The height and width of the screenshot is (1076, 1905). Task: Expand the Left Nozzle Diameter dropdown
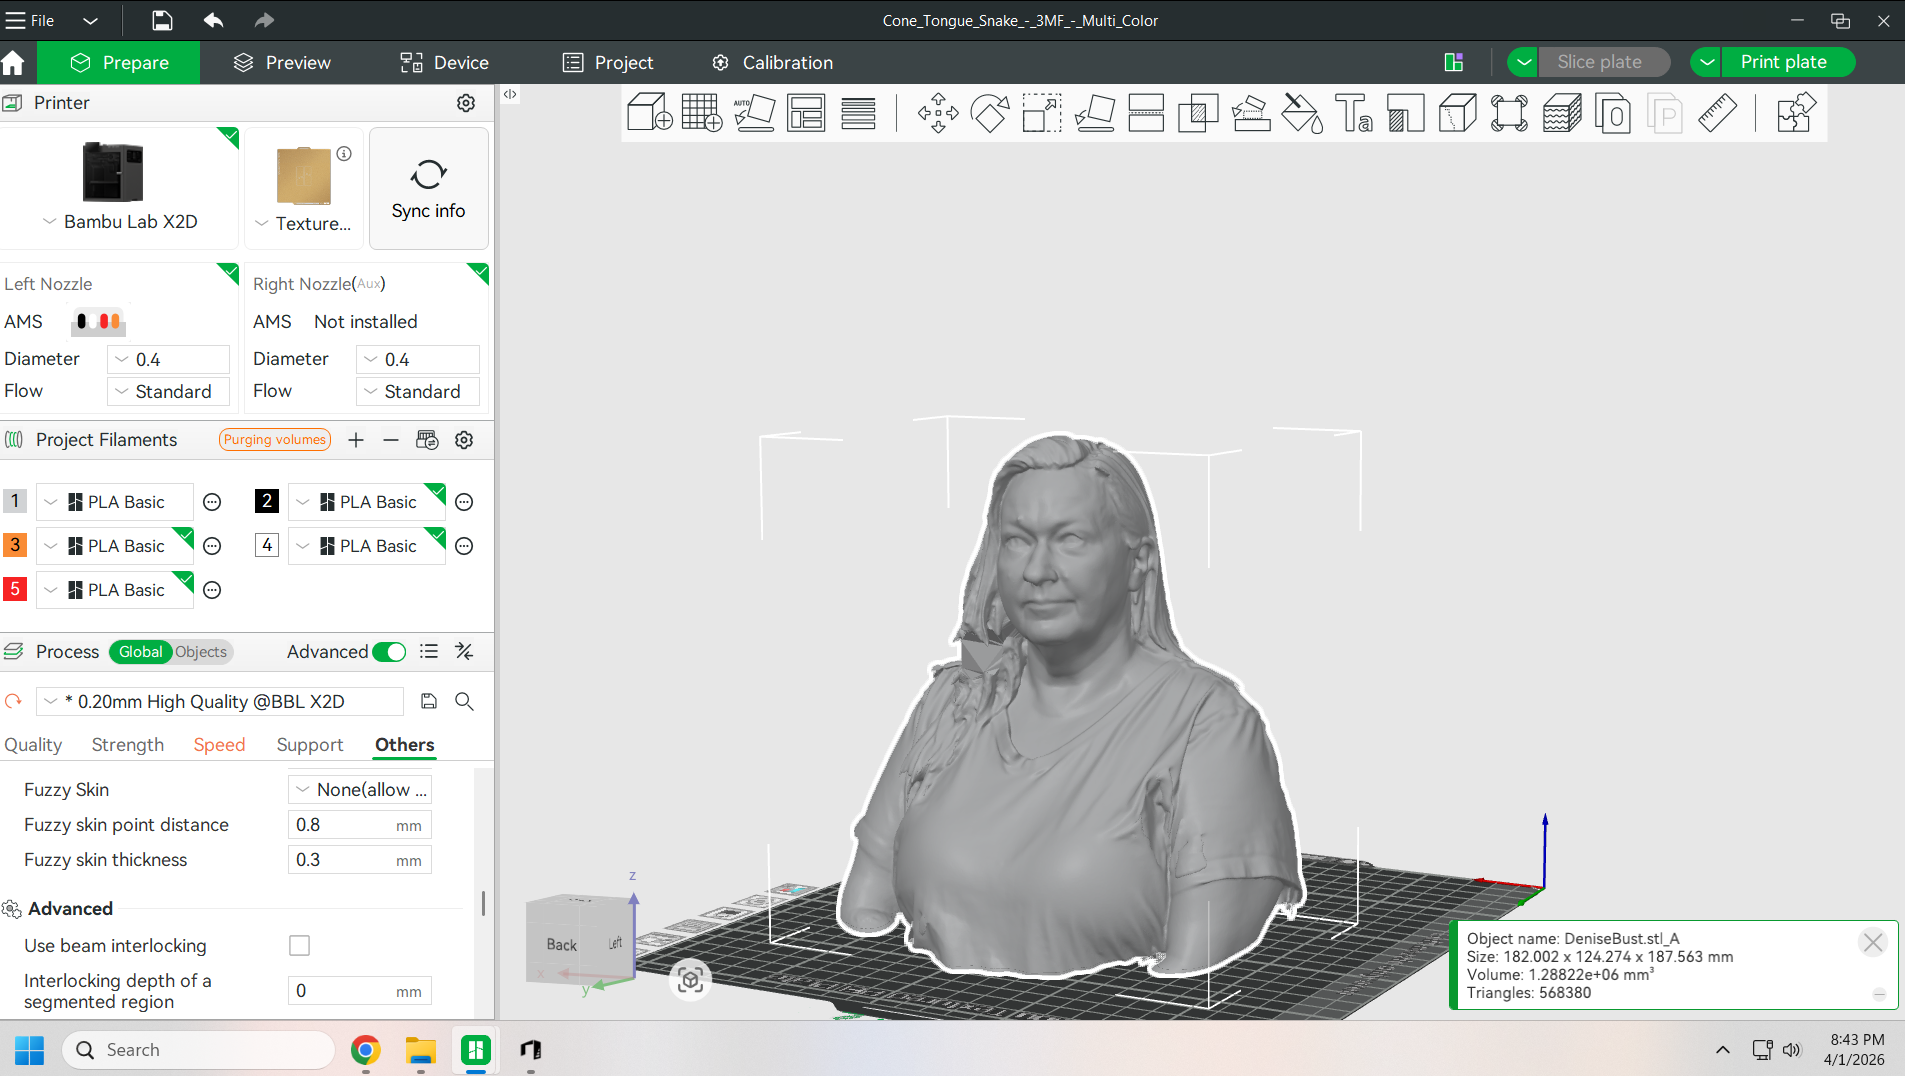[168, 359]
